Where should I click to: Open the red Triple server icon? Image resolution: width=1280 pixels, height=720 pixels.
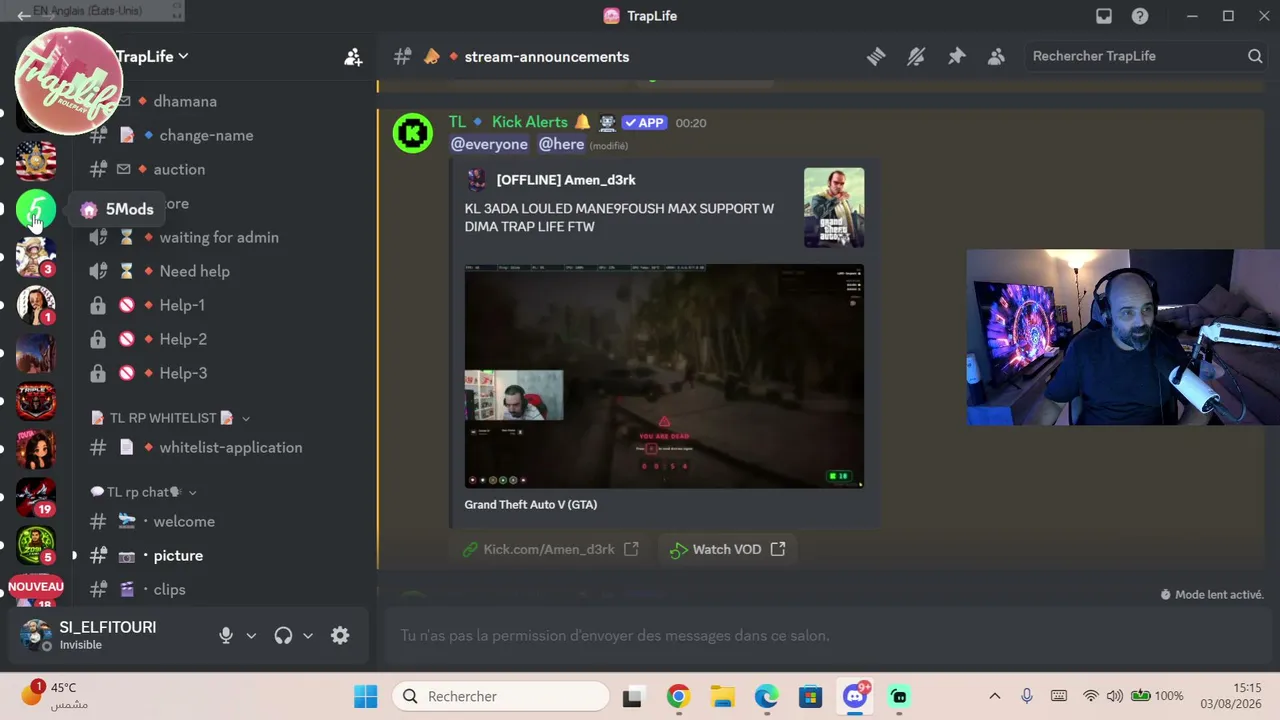tap(36, 401)
